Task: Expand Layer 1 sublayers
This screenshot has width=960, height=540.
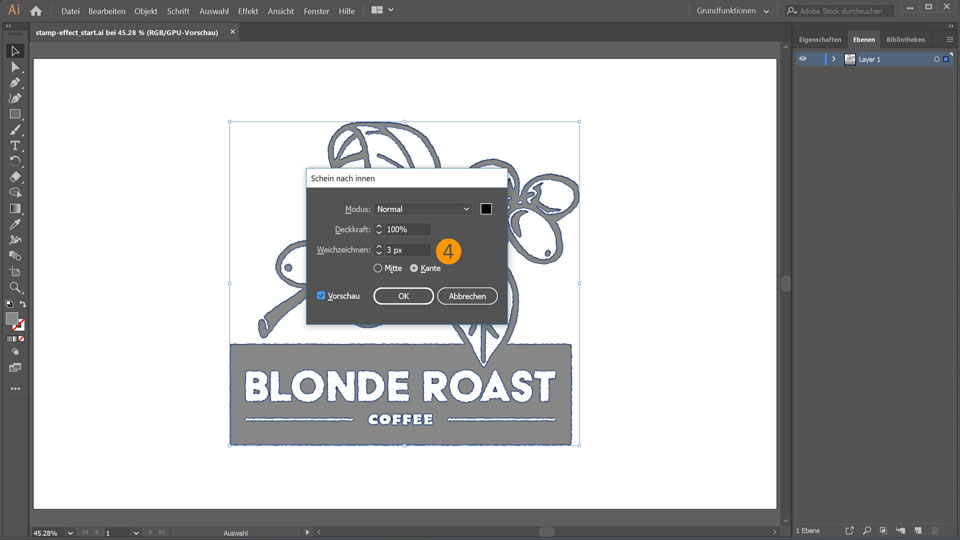Action: (834, 59)
